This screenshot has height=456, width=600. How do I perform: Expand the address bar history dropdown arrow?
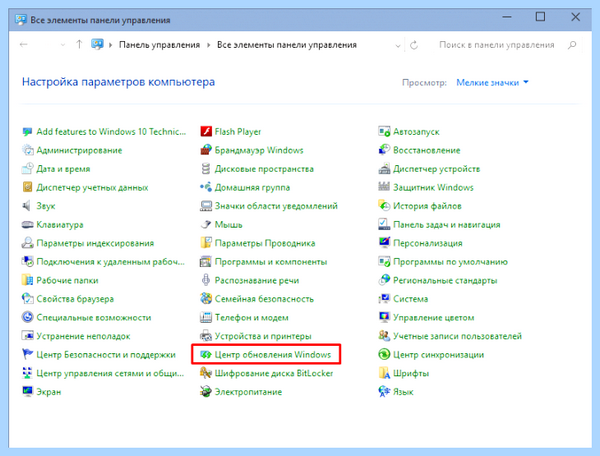(x=398, y=45)
